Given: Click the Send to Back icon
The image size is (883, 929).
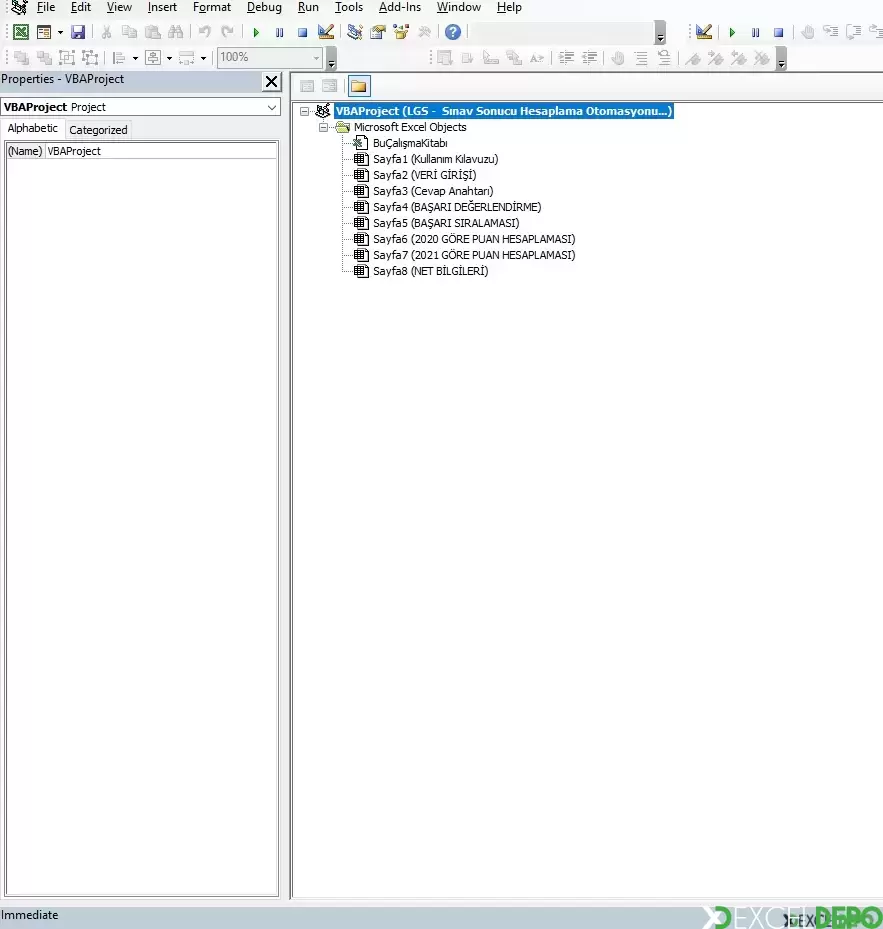Looking at the screenshot, I should [44, 57].
